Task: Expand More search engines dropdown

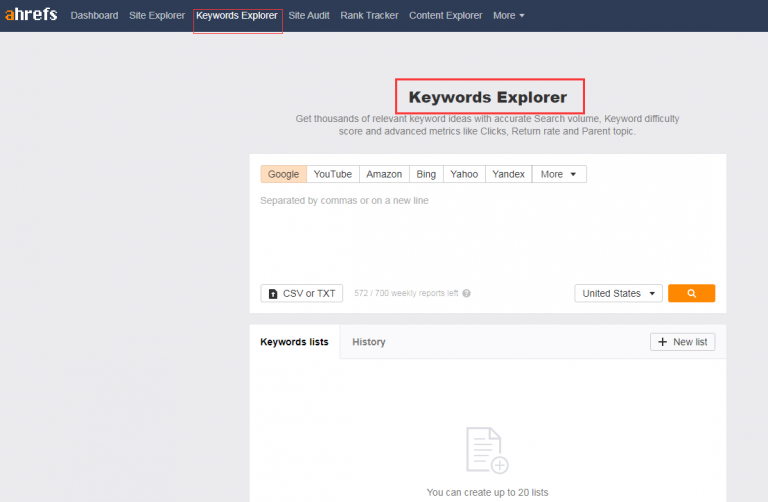Action: click(559, 174)
